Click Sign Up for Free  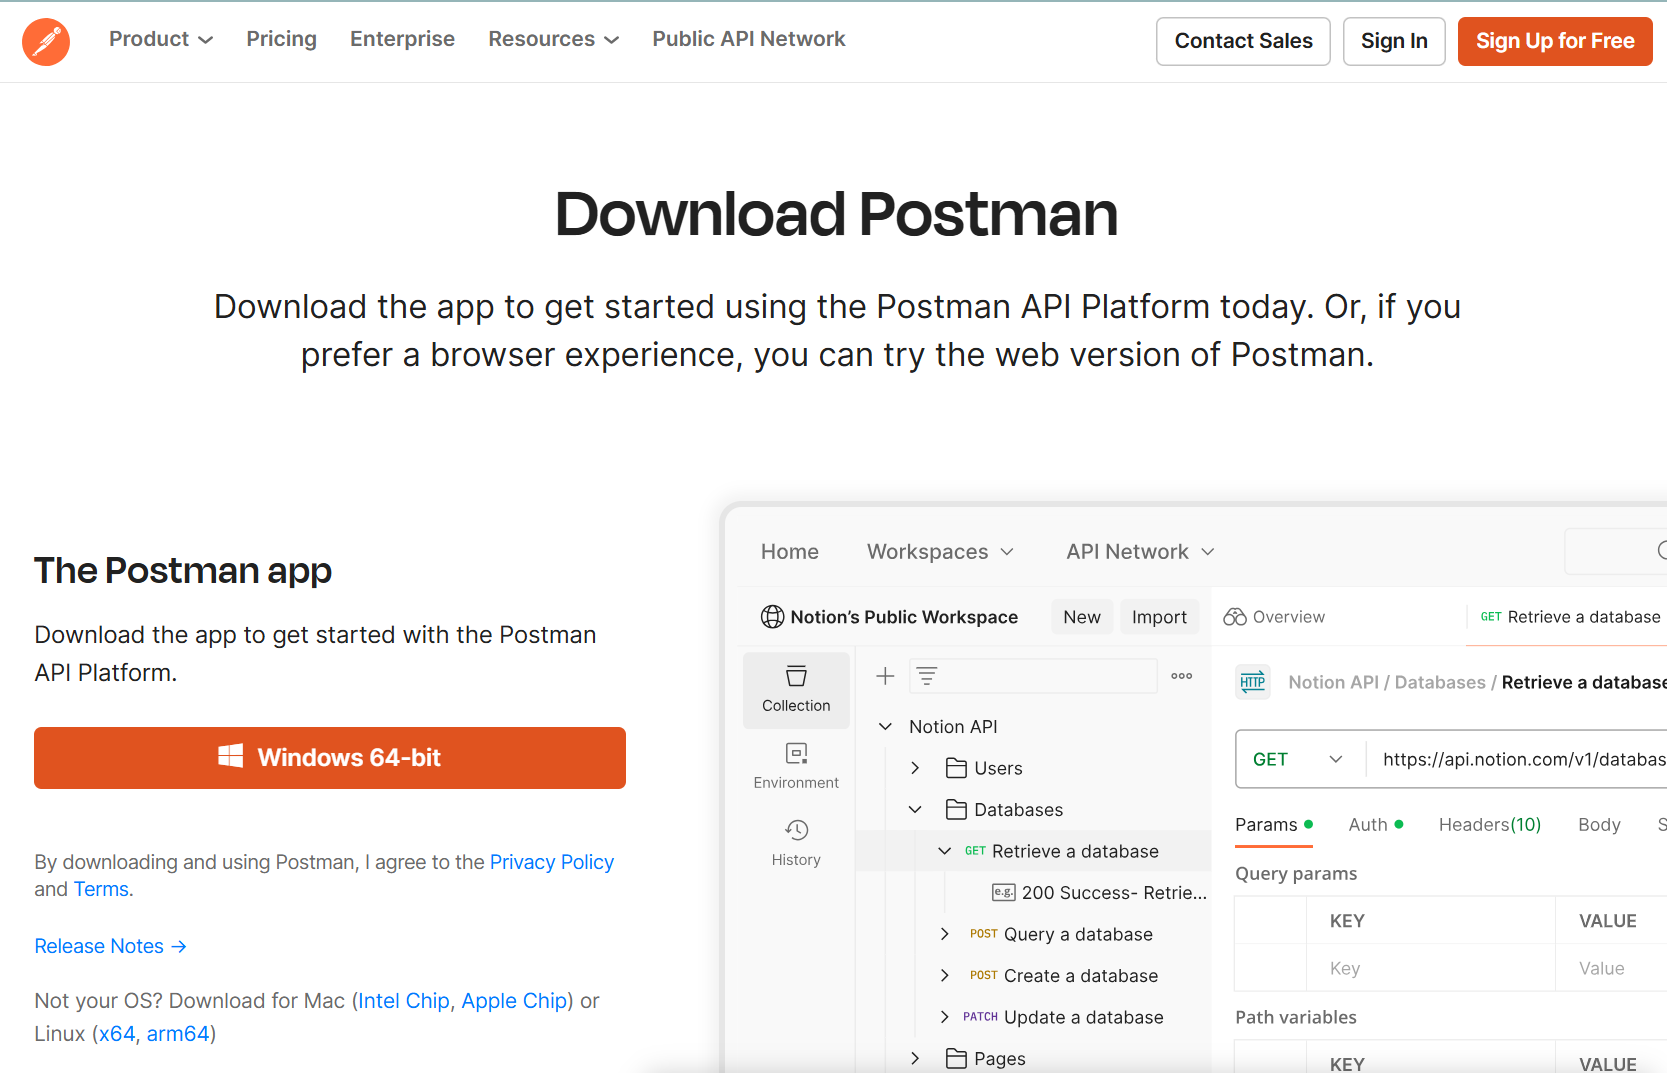[1555, 41]
